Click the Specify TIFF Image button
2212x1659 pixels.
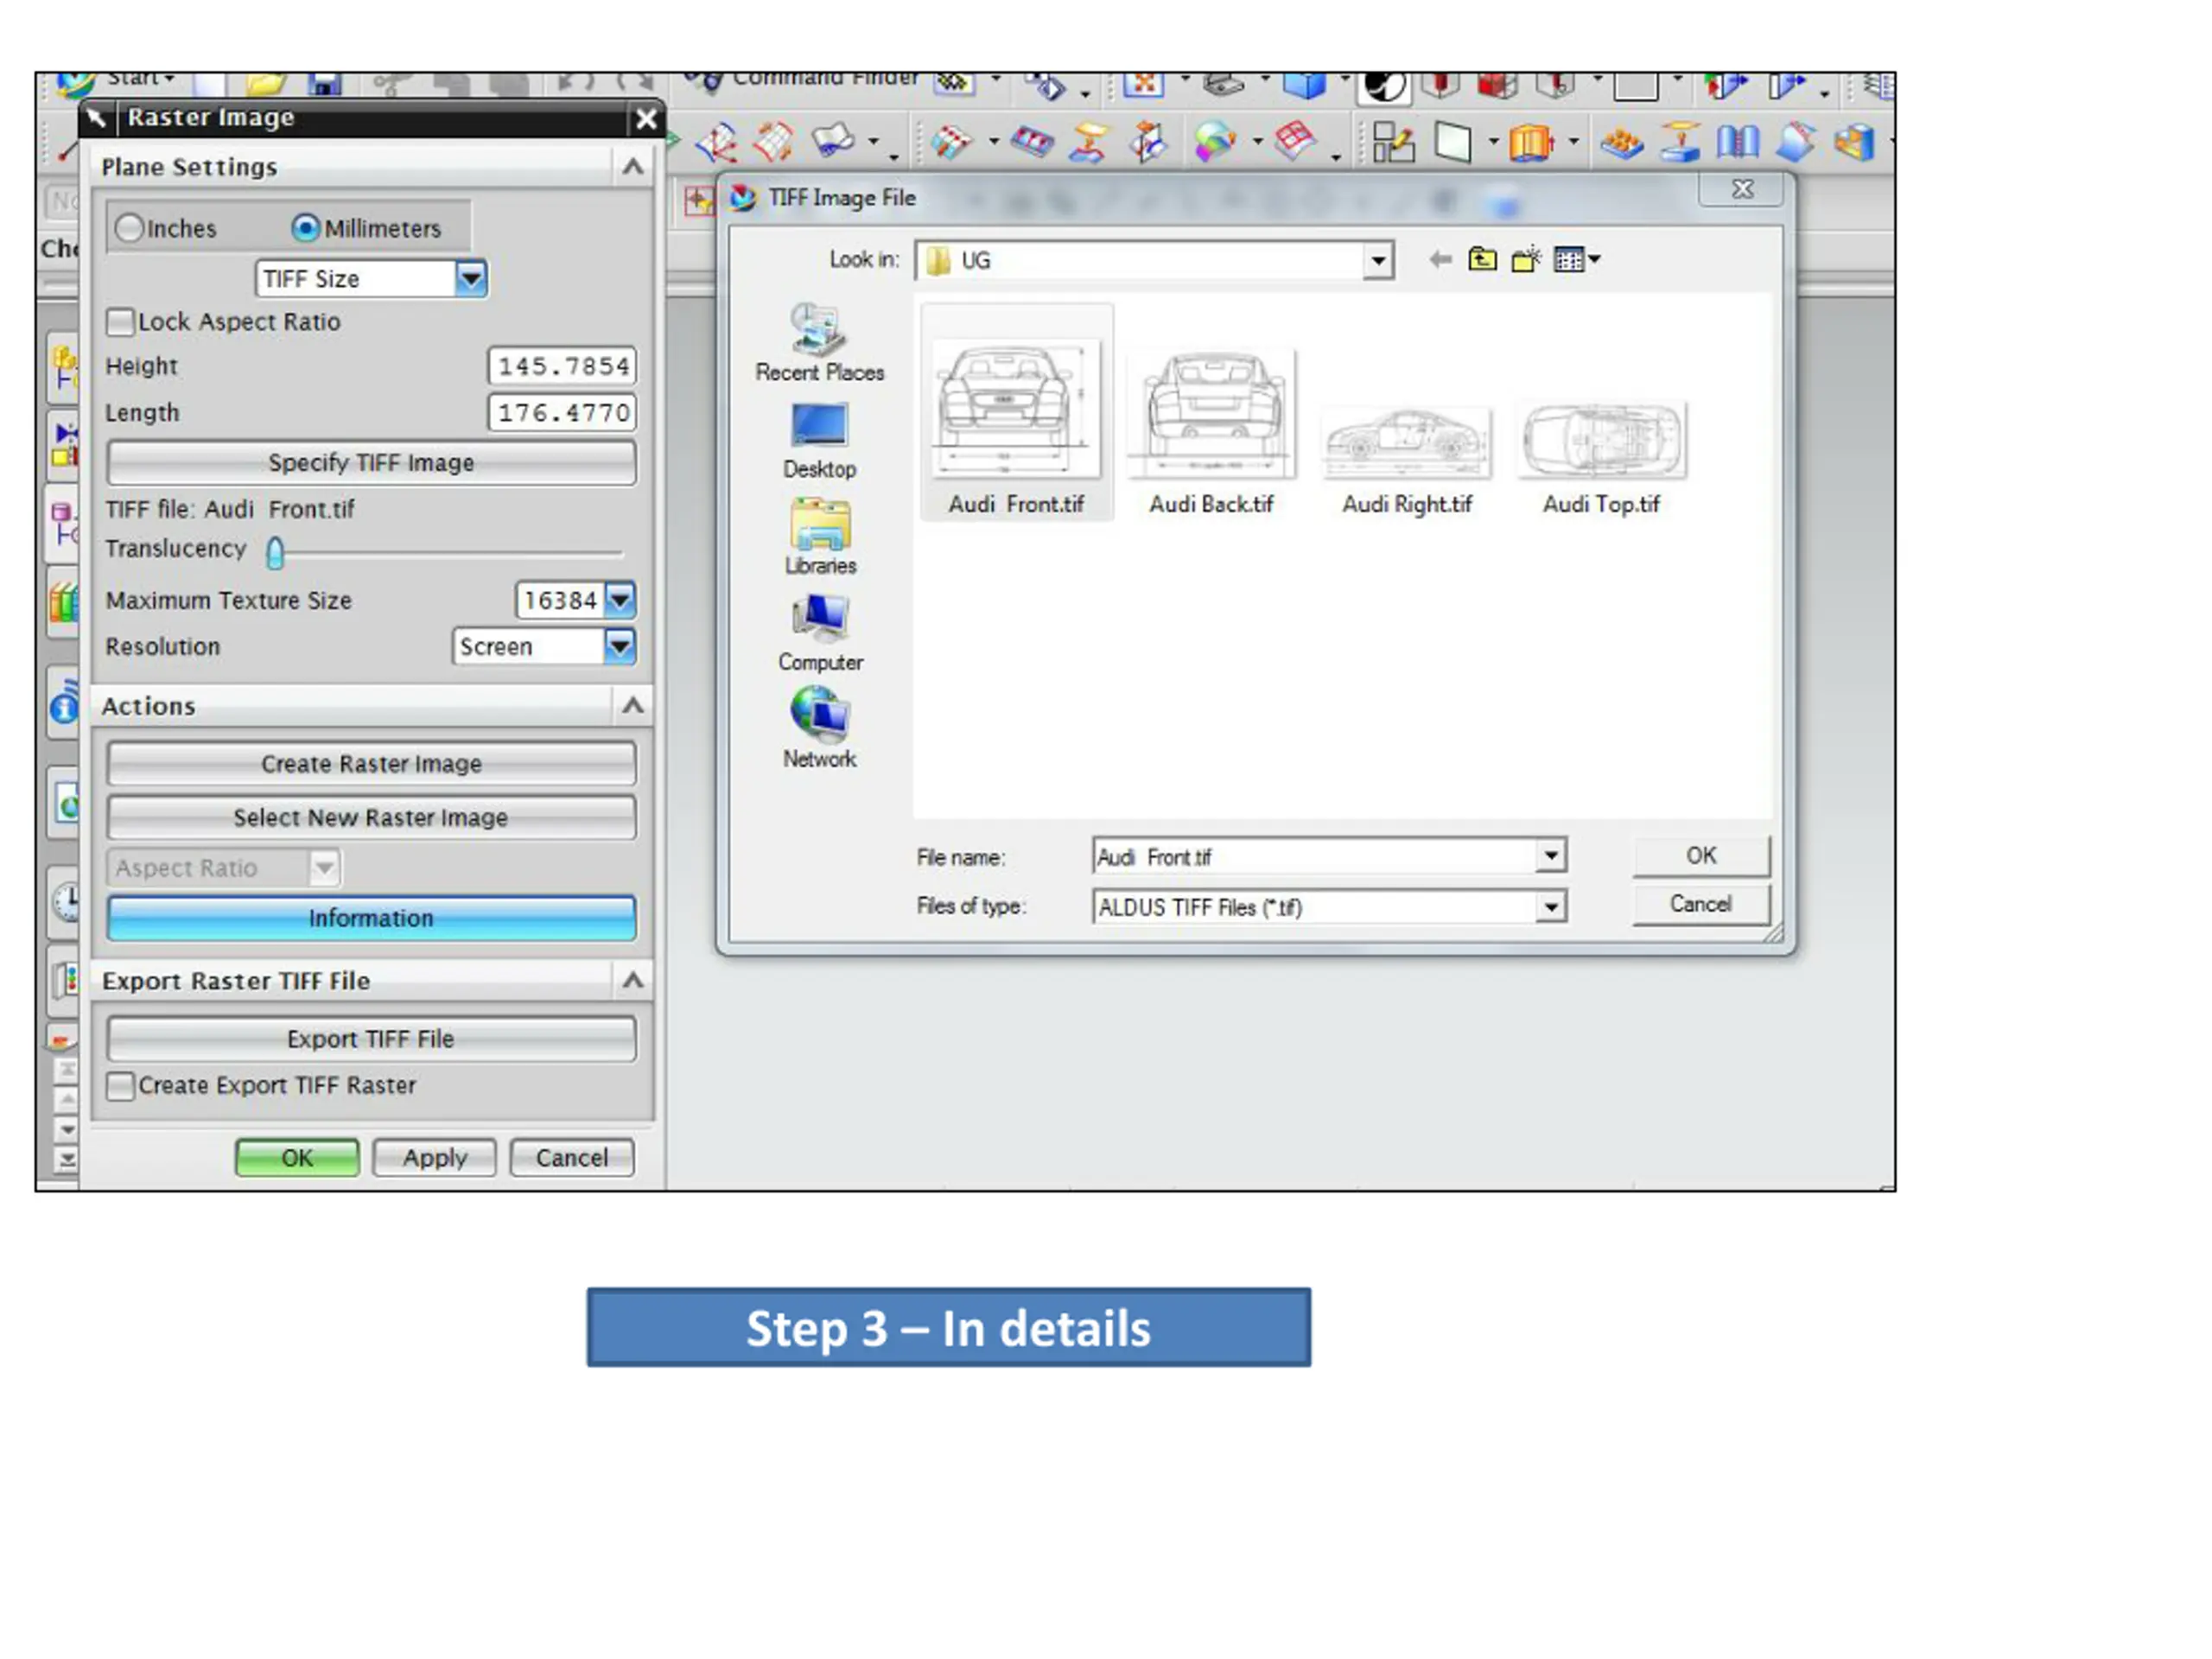tap(371, 463)
